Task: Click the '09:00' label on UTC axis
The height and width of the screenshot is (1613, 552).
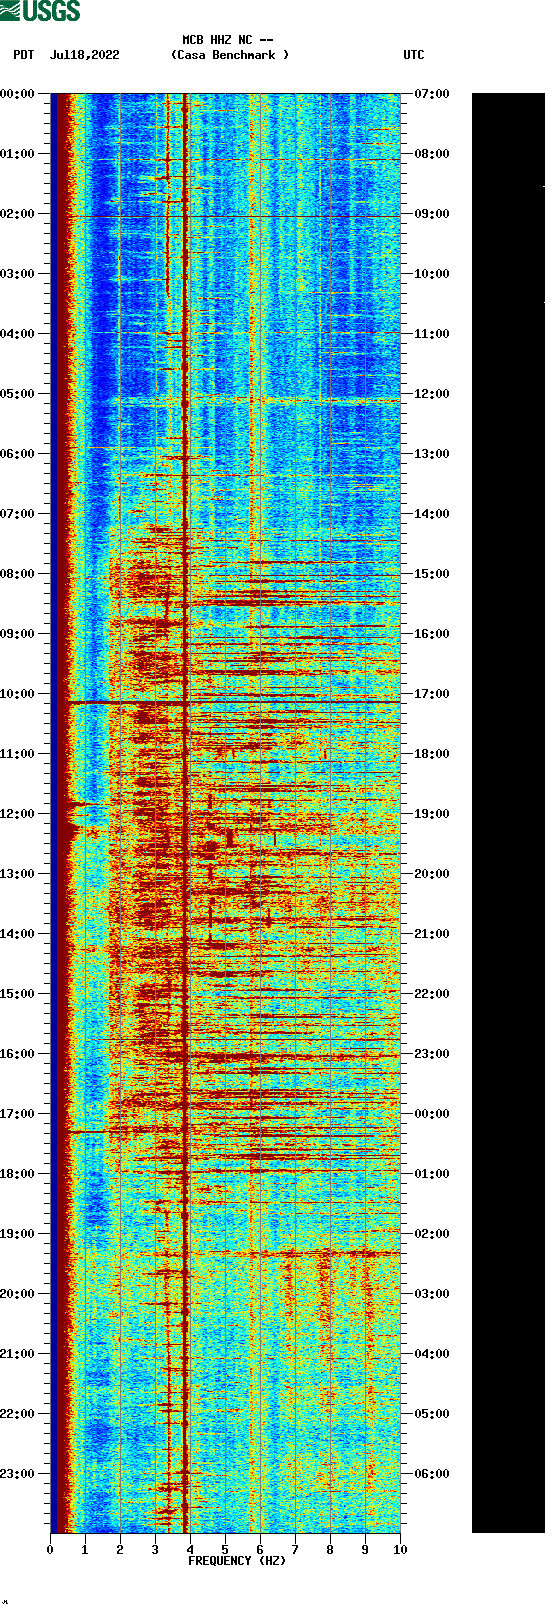Action: [x=432, y=214]
